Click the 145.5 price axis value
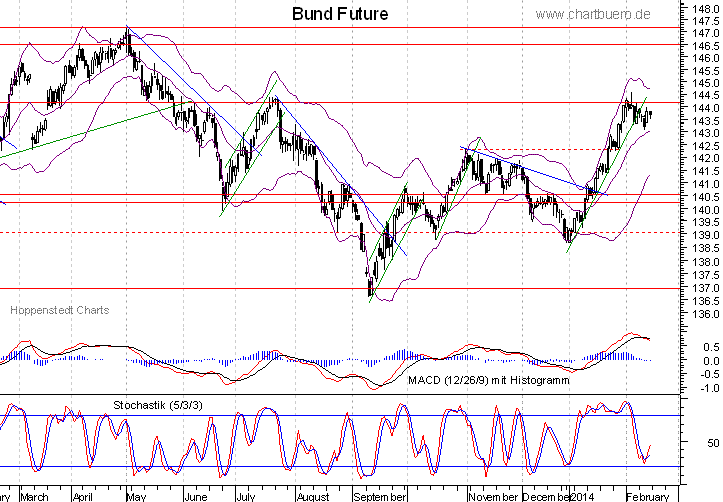The image size is (723, 502). pyautogui.click(x=706, y=71)
